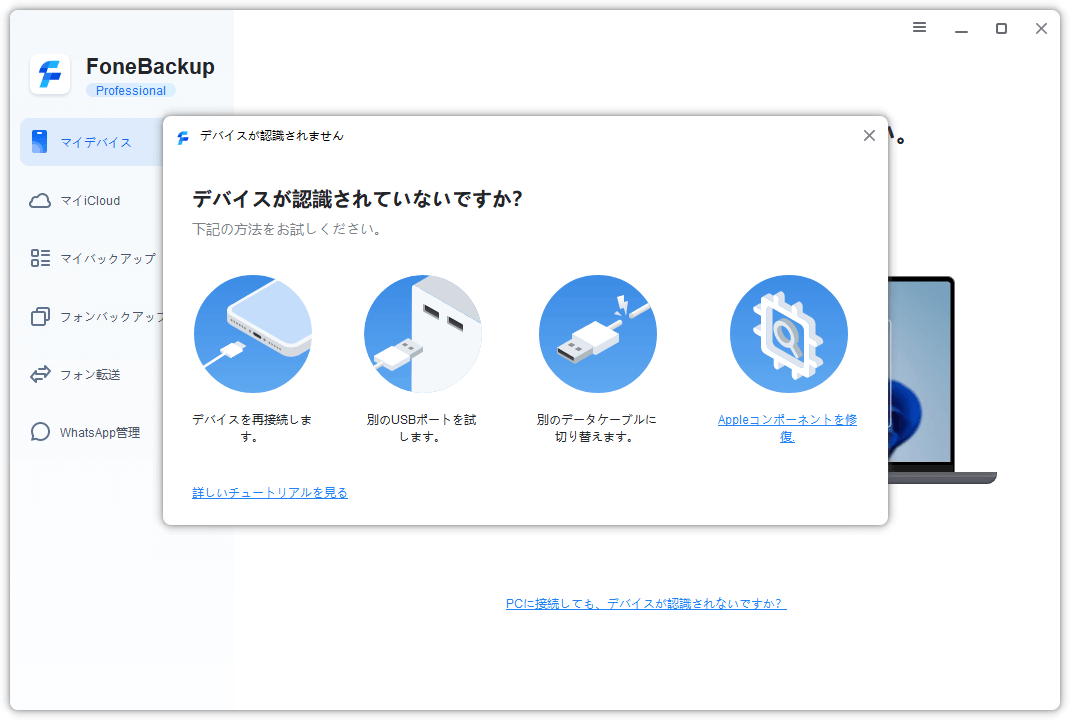Click the フォンバックアップ copy icon
1070x720 pixels.
(40, 317)
